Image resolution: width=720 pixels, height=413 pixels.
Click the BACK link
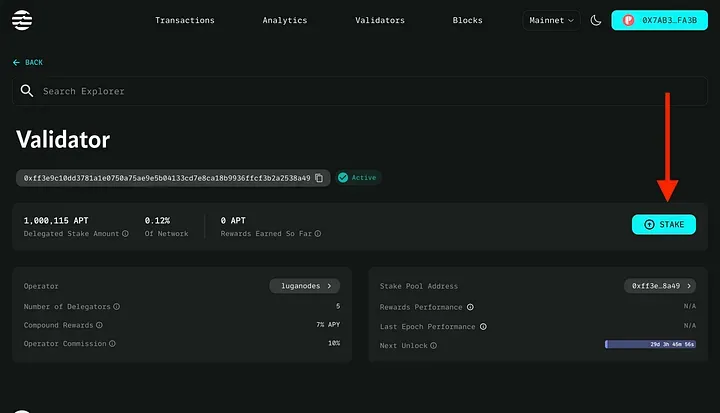pos(29,62)
